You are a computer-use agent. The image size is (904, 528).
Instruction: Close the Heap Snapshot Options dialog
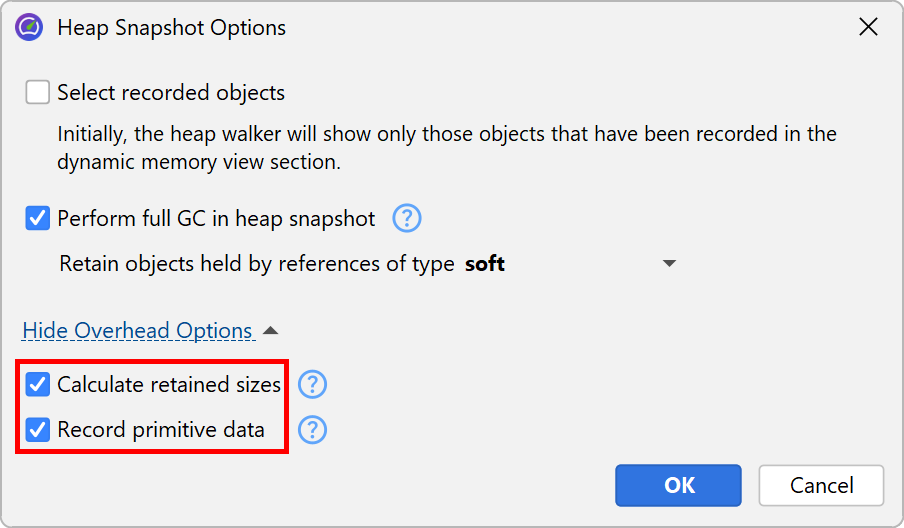tap(868, 28)
